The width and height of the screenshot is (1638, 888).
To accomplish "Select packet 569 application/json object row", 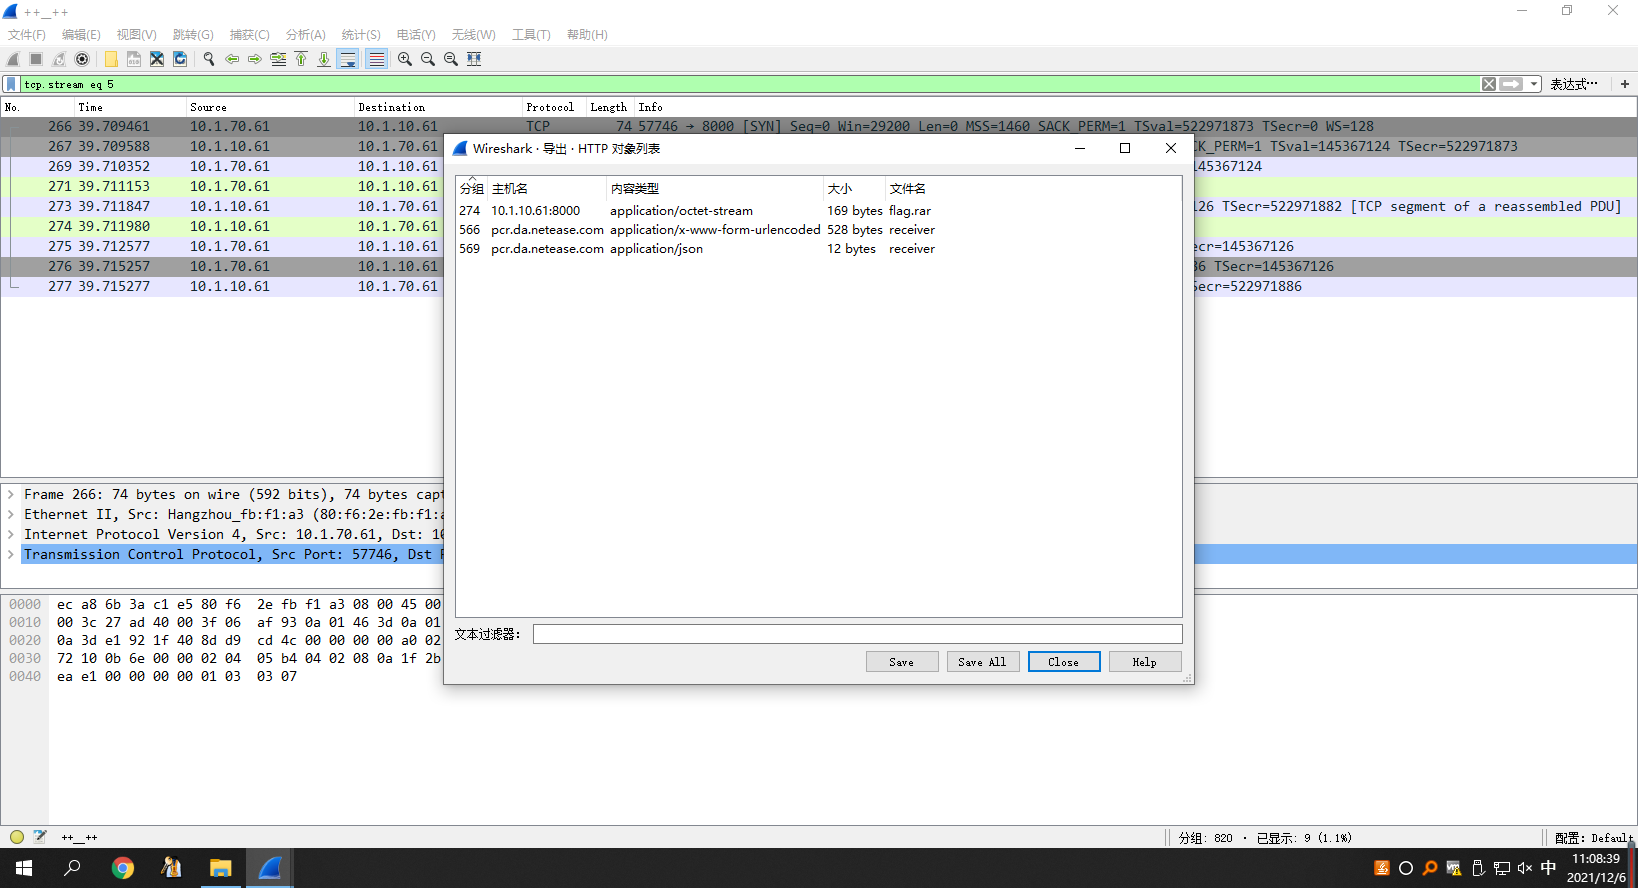I will (x=818, y=249).
